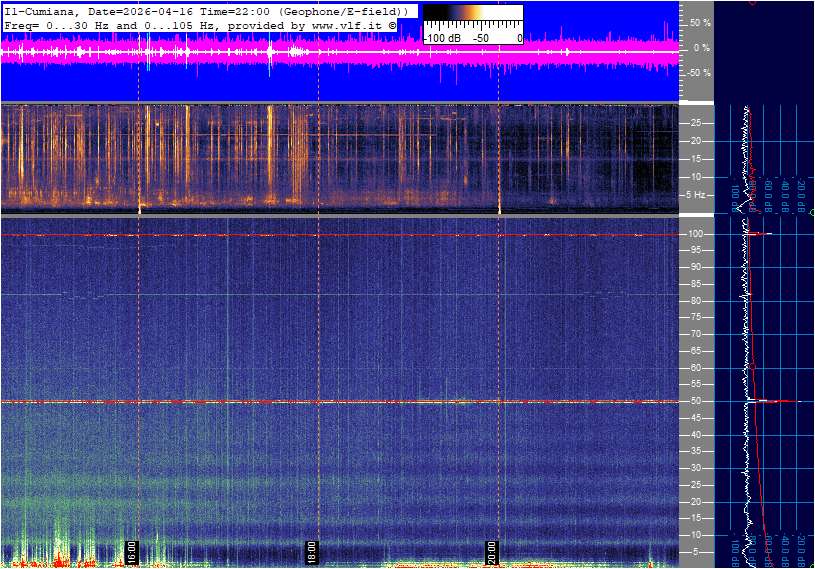Click the -100 dB label in color legend
The width and height of the screenshot is (815, 569).
(x=441, y=37)
